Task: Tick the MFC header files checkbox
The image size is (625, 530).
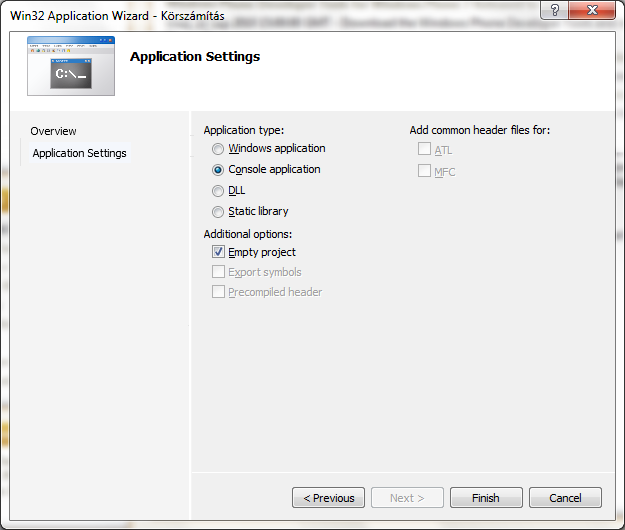Action: pyautogui.click(x=424, y=171)
